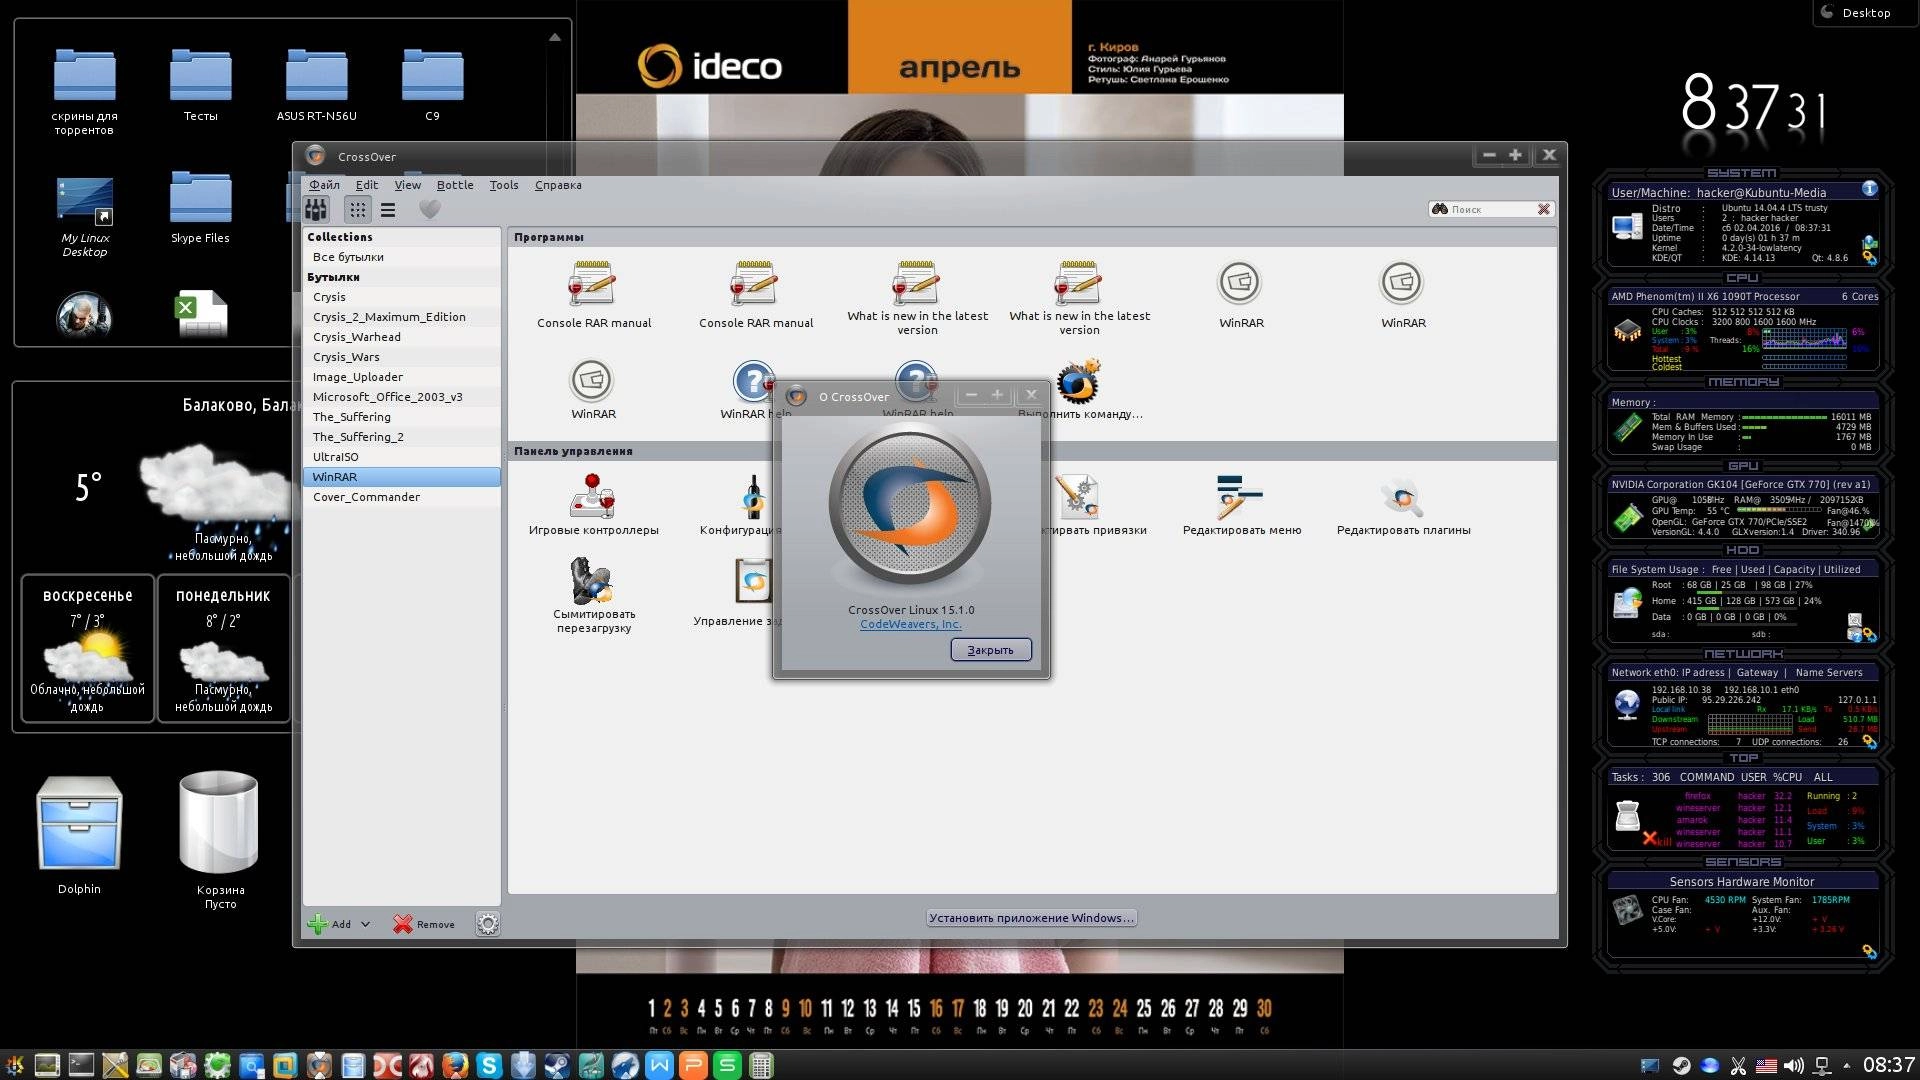This screenshot has height=1080, width=1920.
Task: Open Сымитировать перезагрузку item
Action: [593, 594]
